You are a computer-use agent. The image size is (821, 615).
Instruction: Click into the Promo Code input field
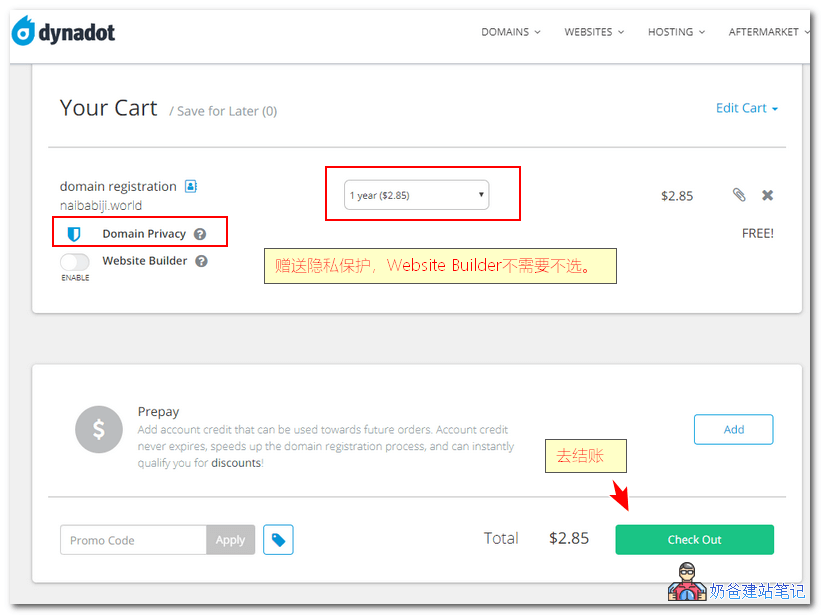point(133,540)
